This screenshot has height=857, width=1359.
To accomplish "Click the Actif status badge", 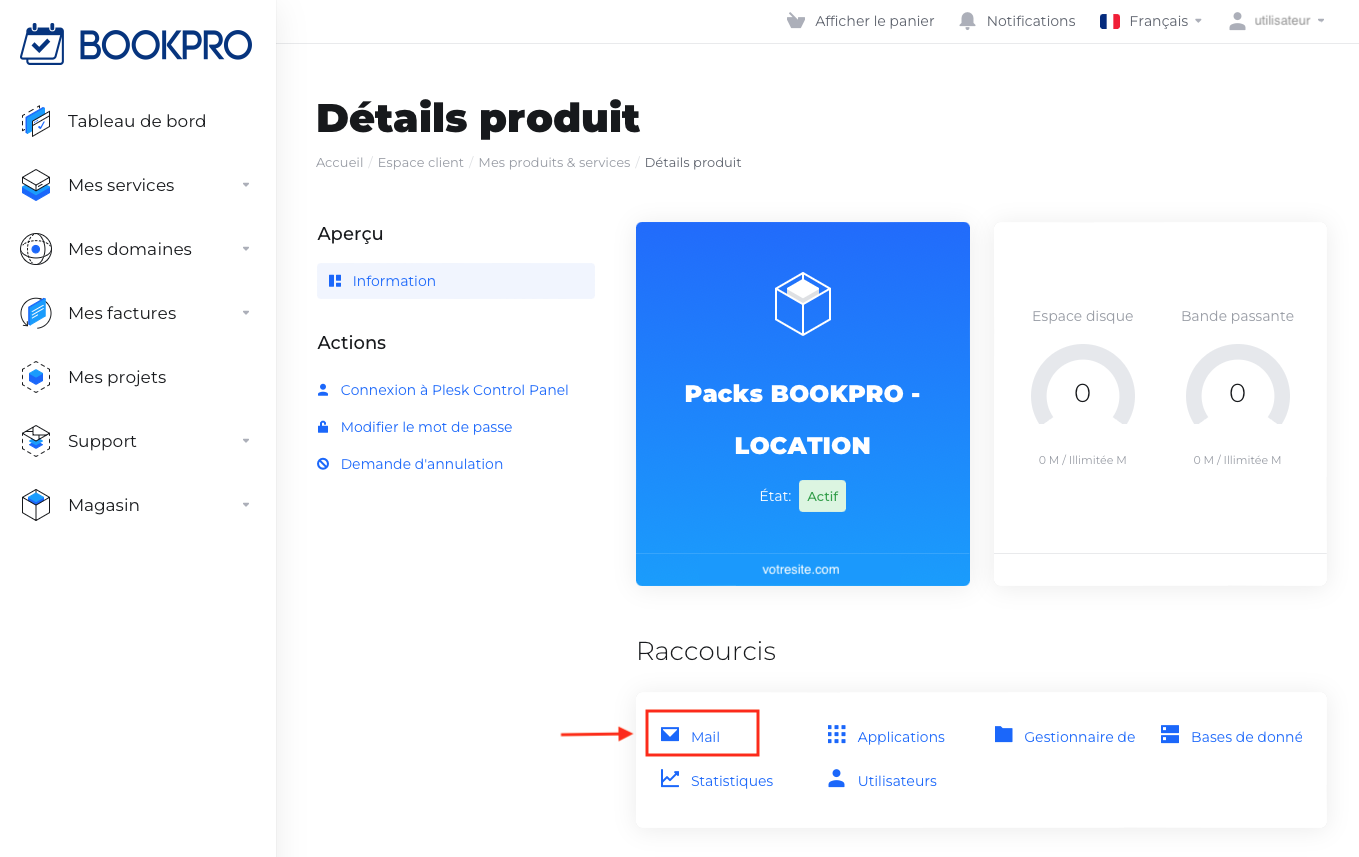I will click(x=822, y=496).
